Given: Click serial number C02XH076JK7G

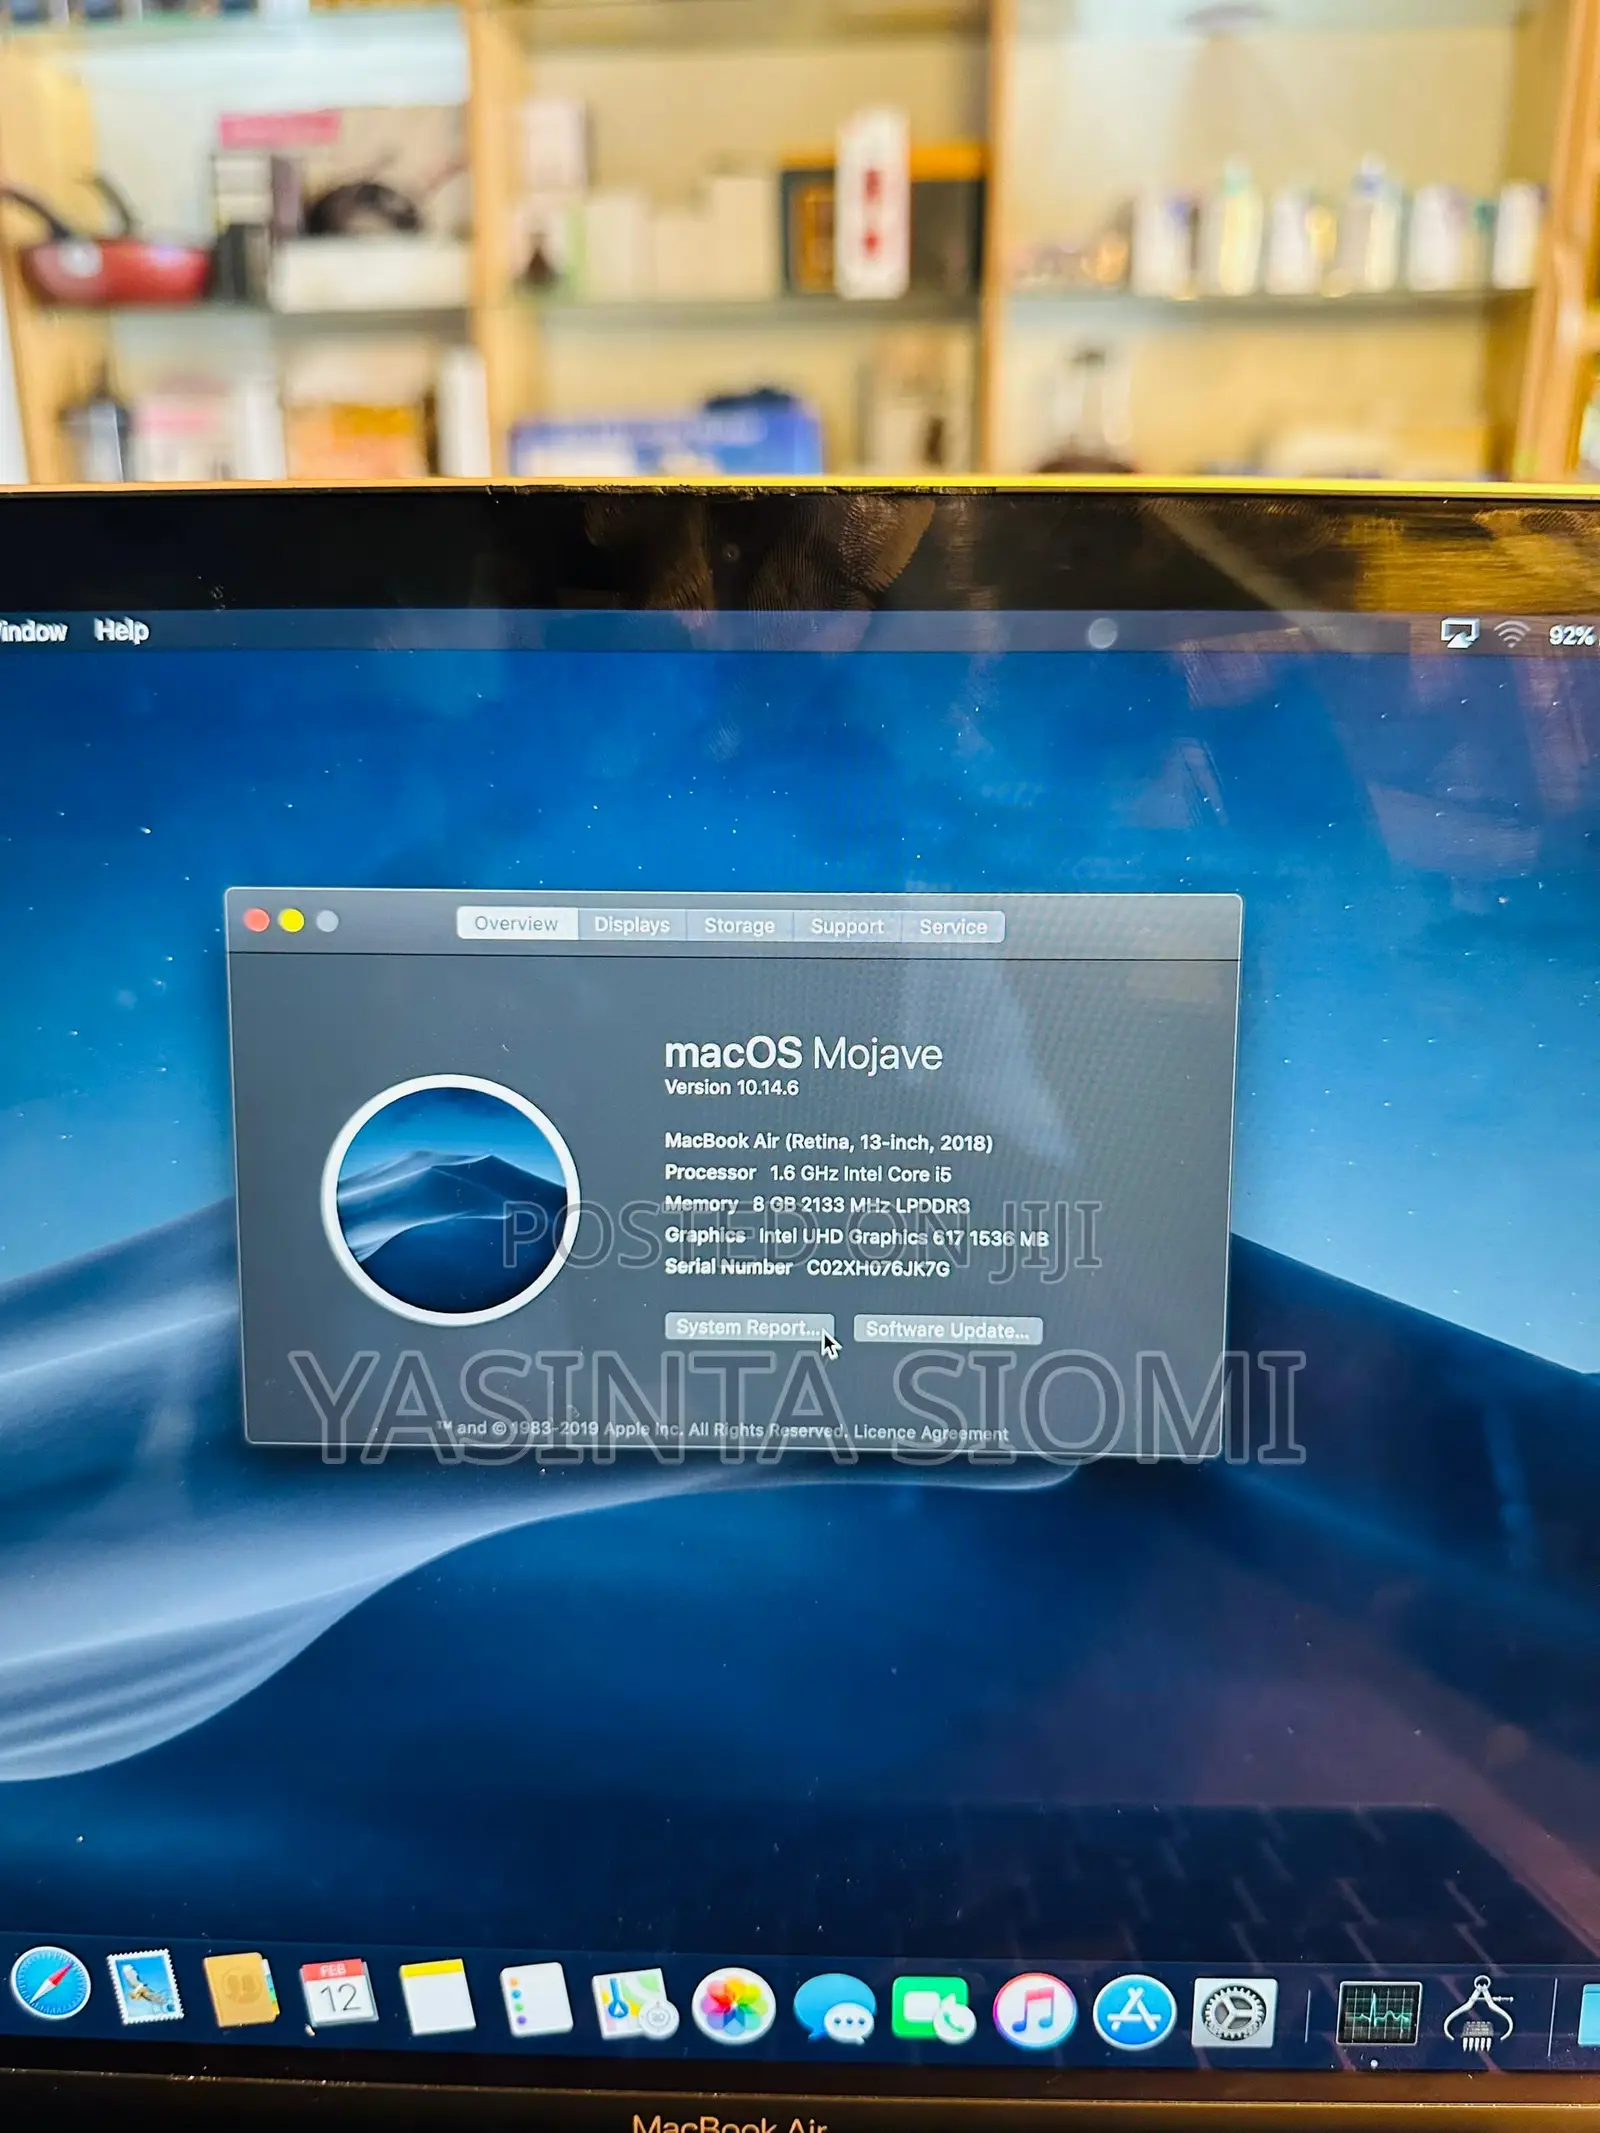Looking at the screenshot, I should [x=878, y=1268].
